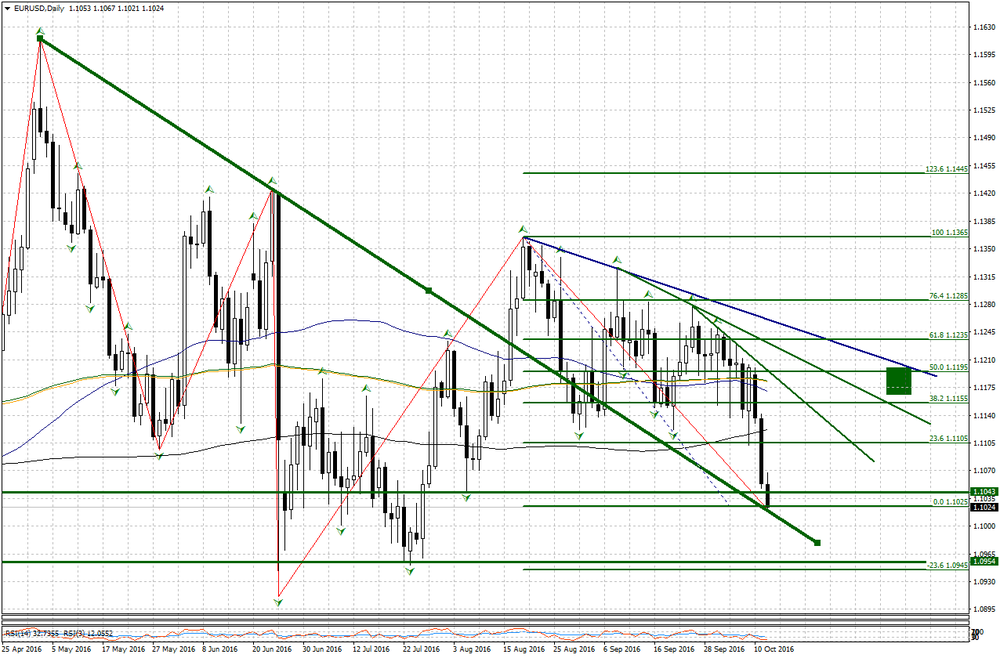The height and width of the screenshot is (658, 1000).
Task: Click the 1.1420 price scale value
Action: (x=985, y=193)
